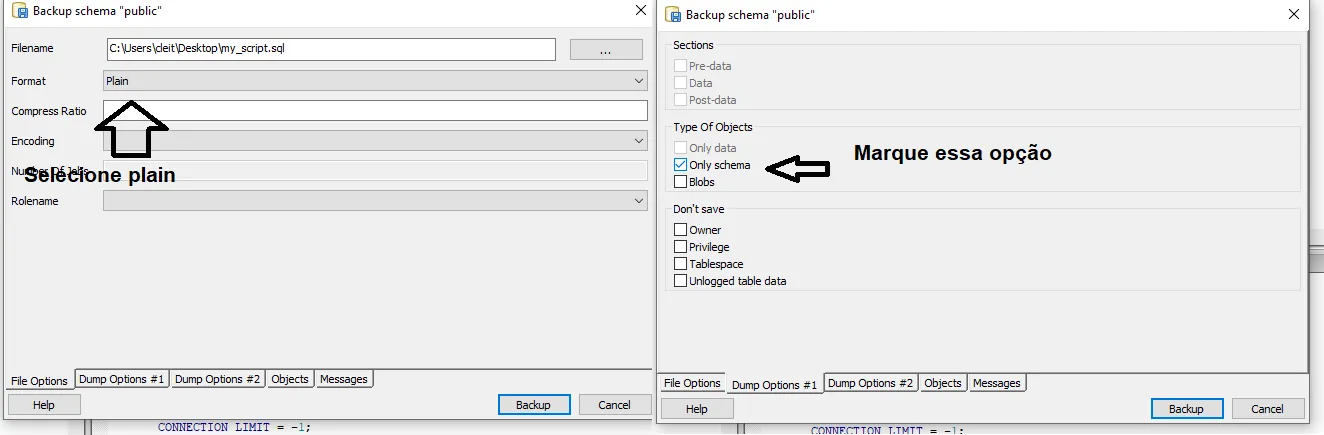Toggle the Post-data checkbox

click(x=681, y=100)
